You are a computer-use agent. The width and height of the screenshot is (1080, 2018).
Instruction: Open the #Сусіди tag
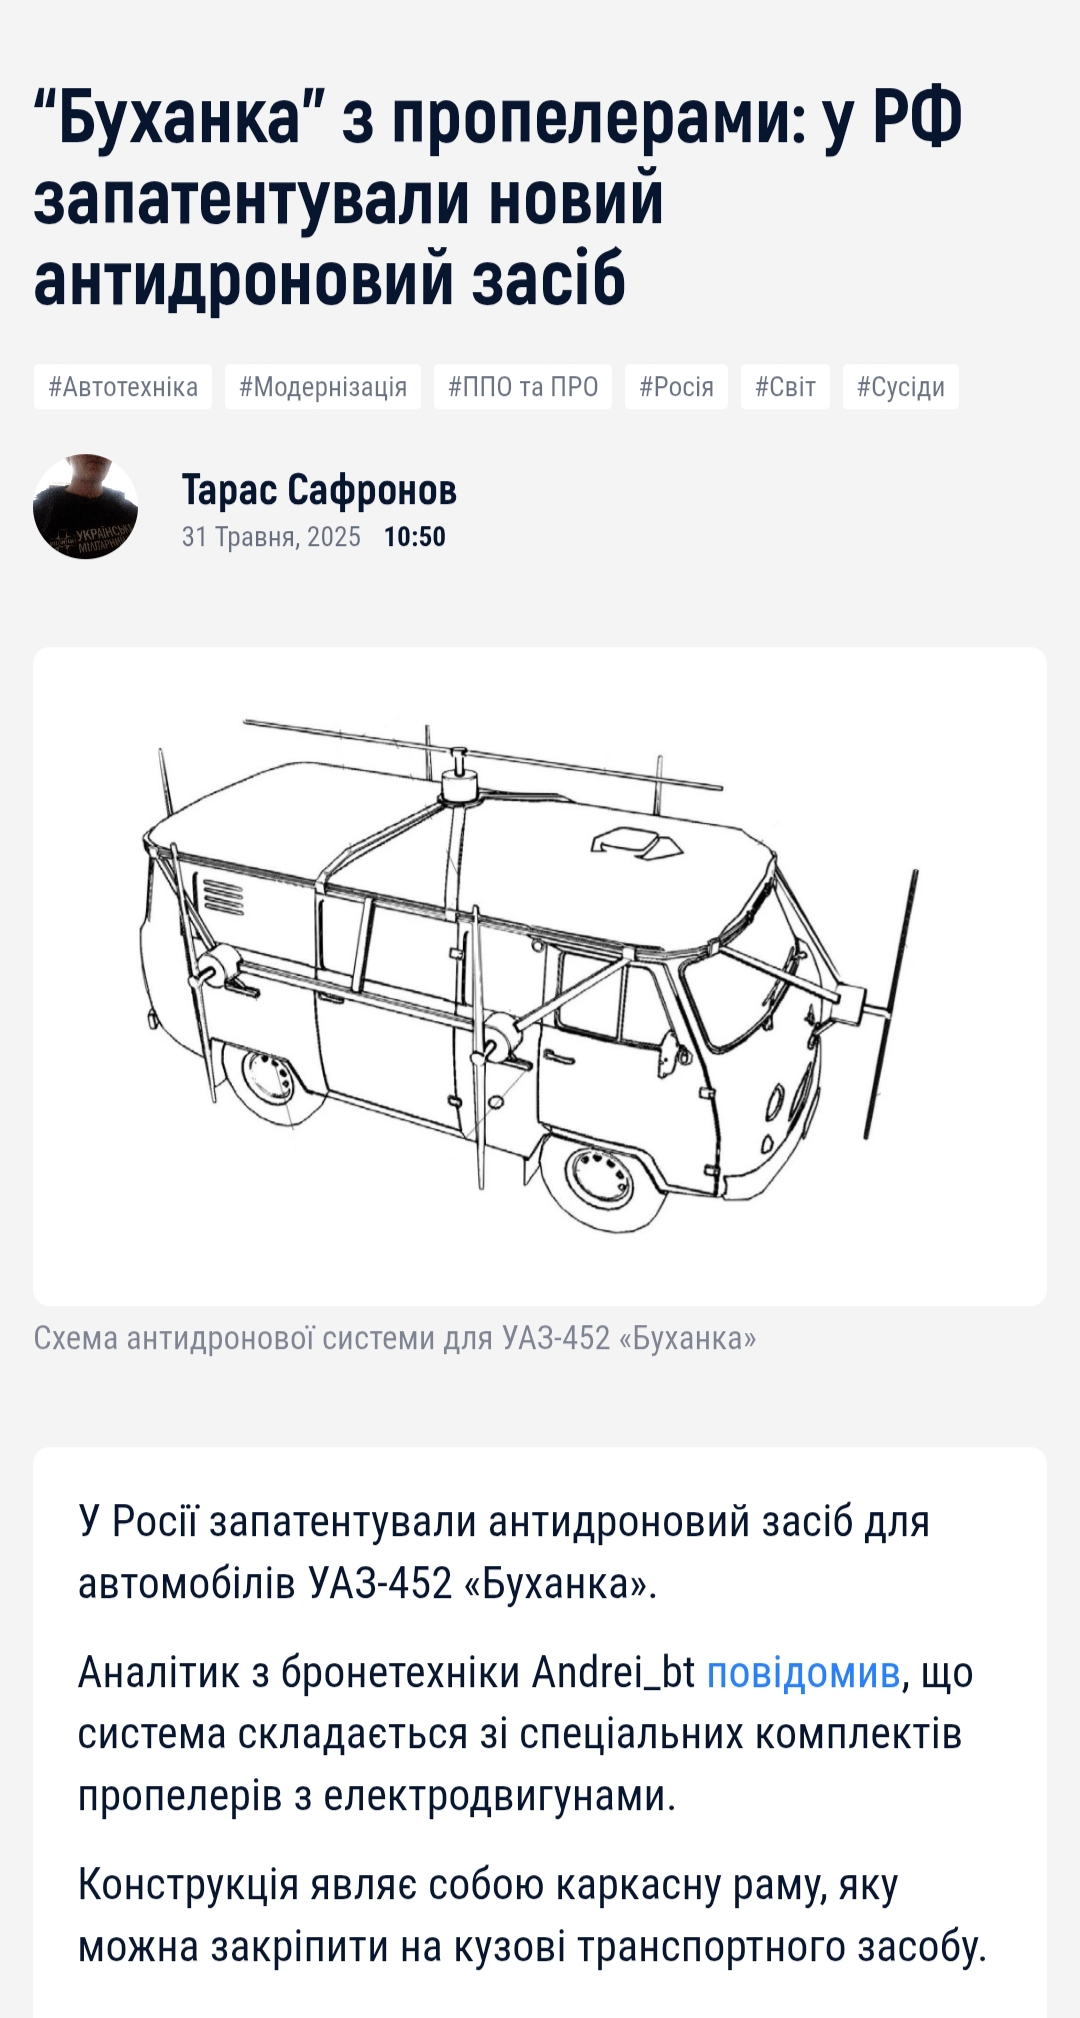pos(901,387)
